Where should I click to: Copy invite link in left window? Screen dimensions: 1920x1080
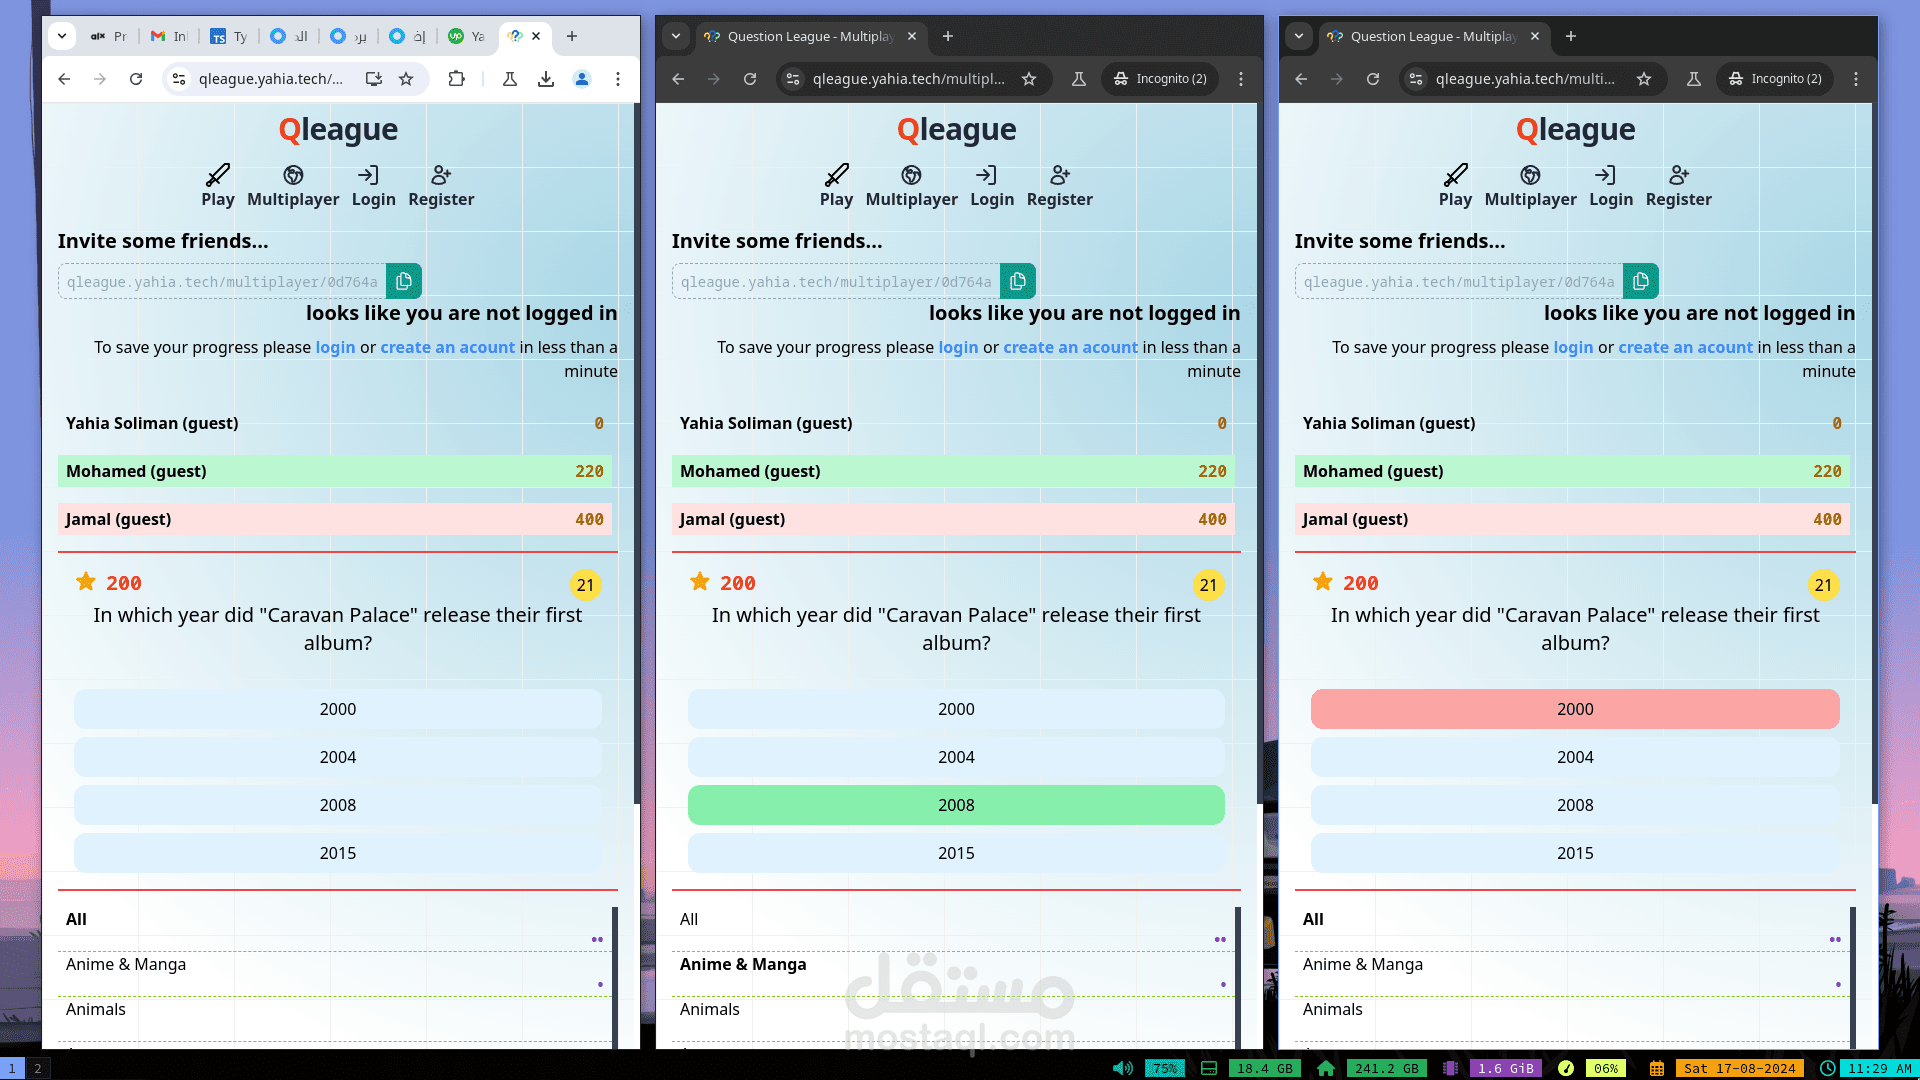coord(404,282)
